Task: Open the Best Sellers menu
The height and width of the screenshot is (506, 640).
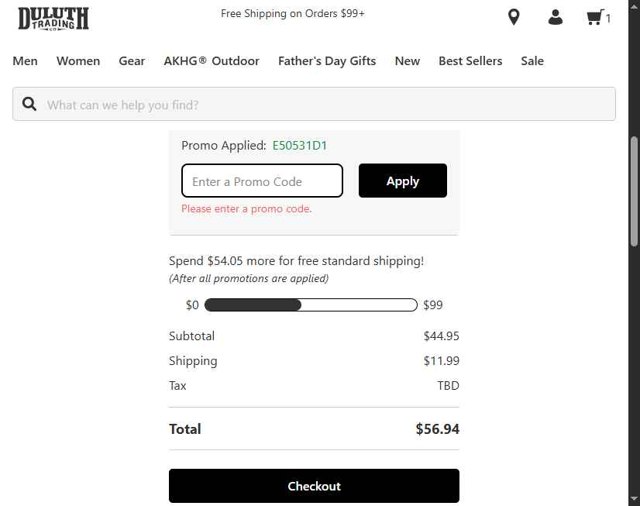Action: 470,61
